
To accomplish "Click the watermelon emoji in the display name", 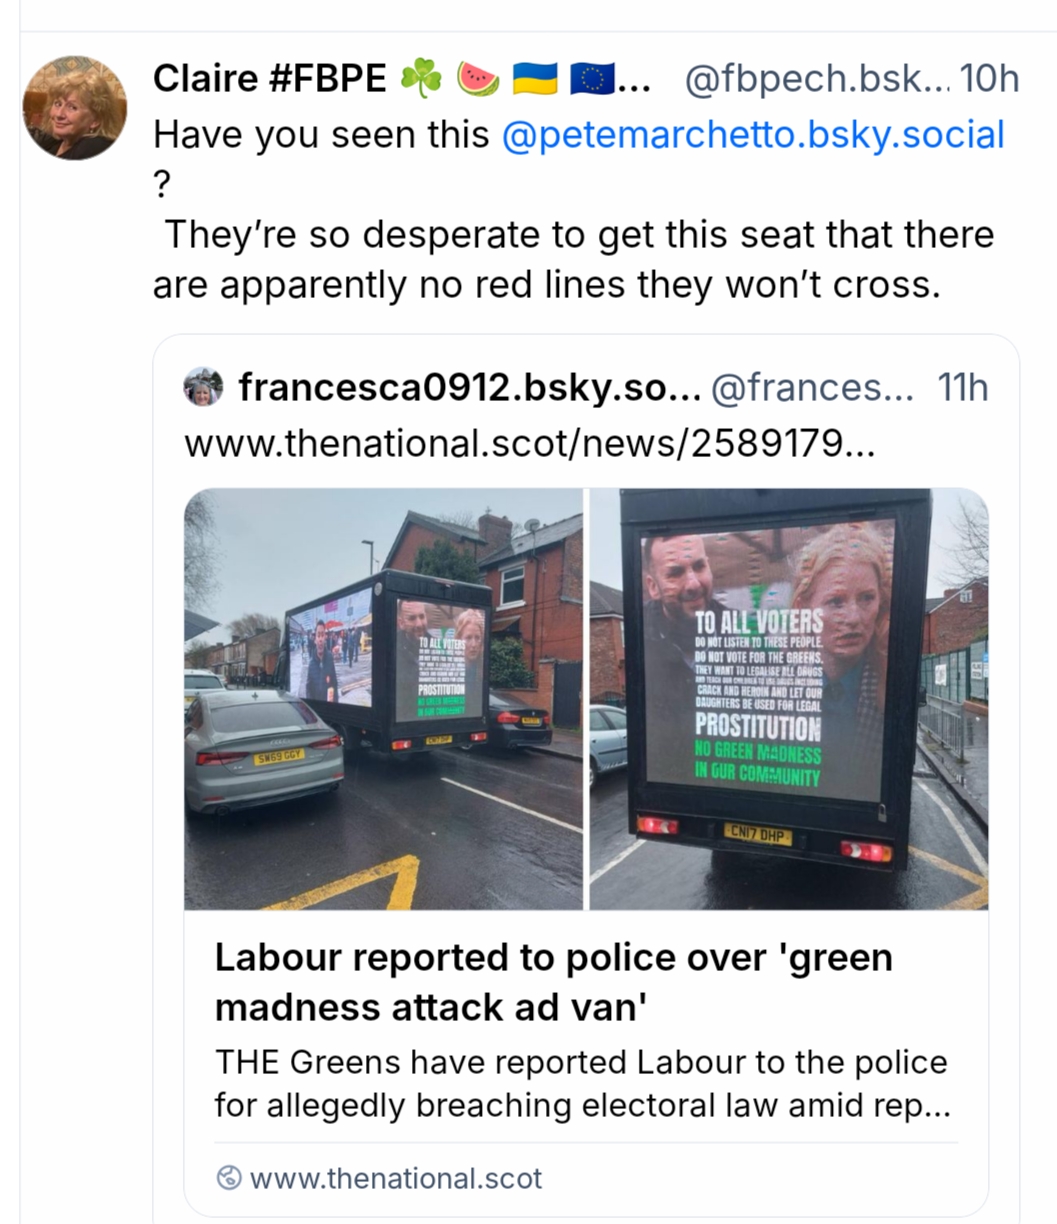I will tap(478, 79).
